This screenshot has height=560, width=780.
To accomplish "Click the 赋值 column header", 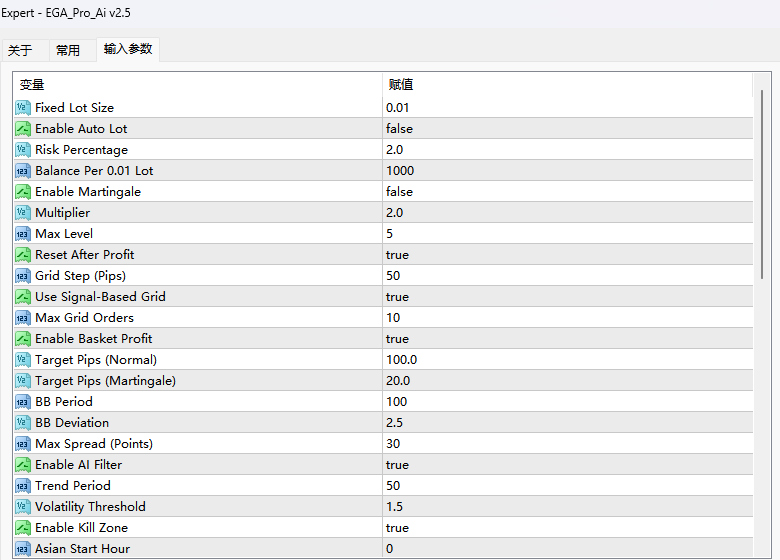I will coord(400,85).
